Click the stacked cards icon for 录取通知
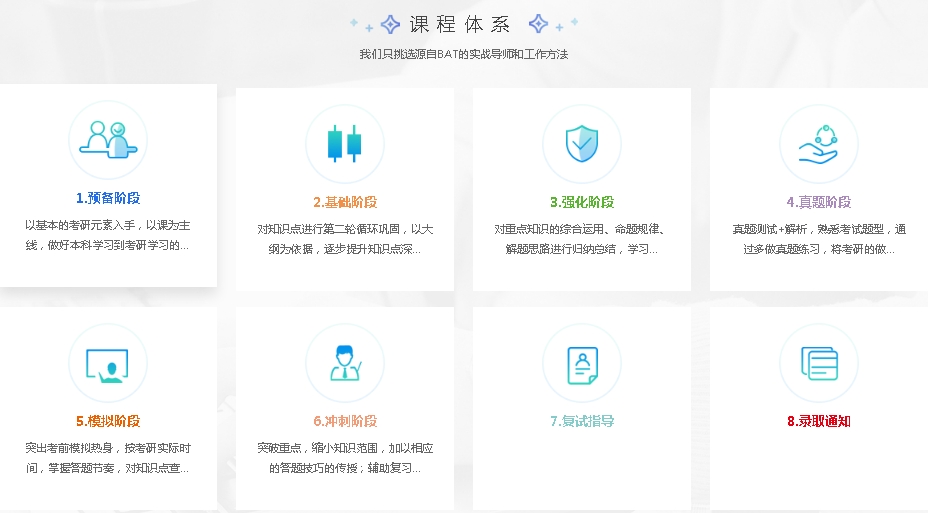Viewport: 928px width, 513px height. 819,363
